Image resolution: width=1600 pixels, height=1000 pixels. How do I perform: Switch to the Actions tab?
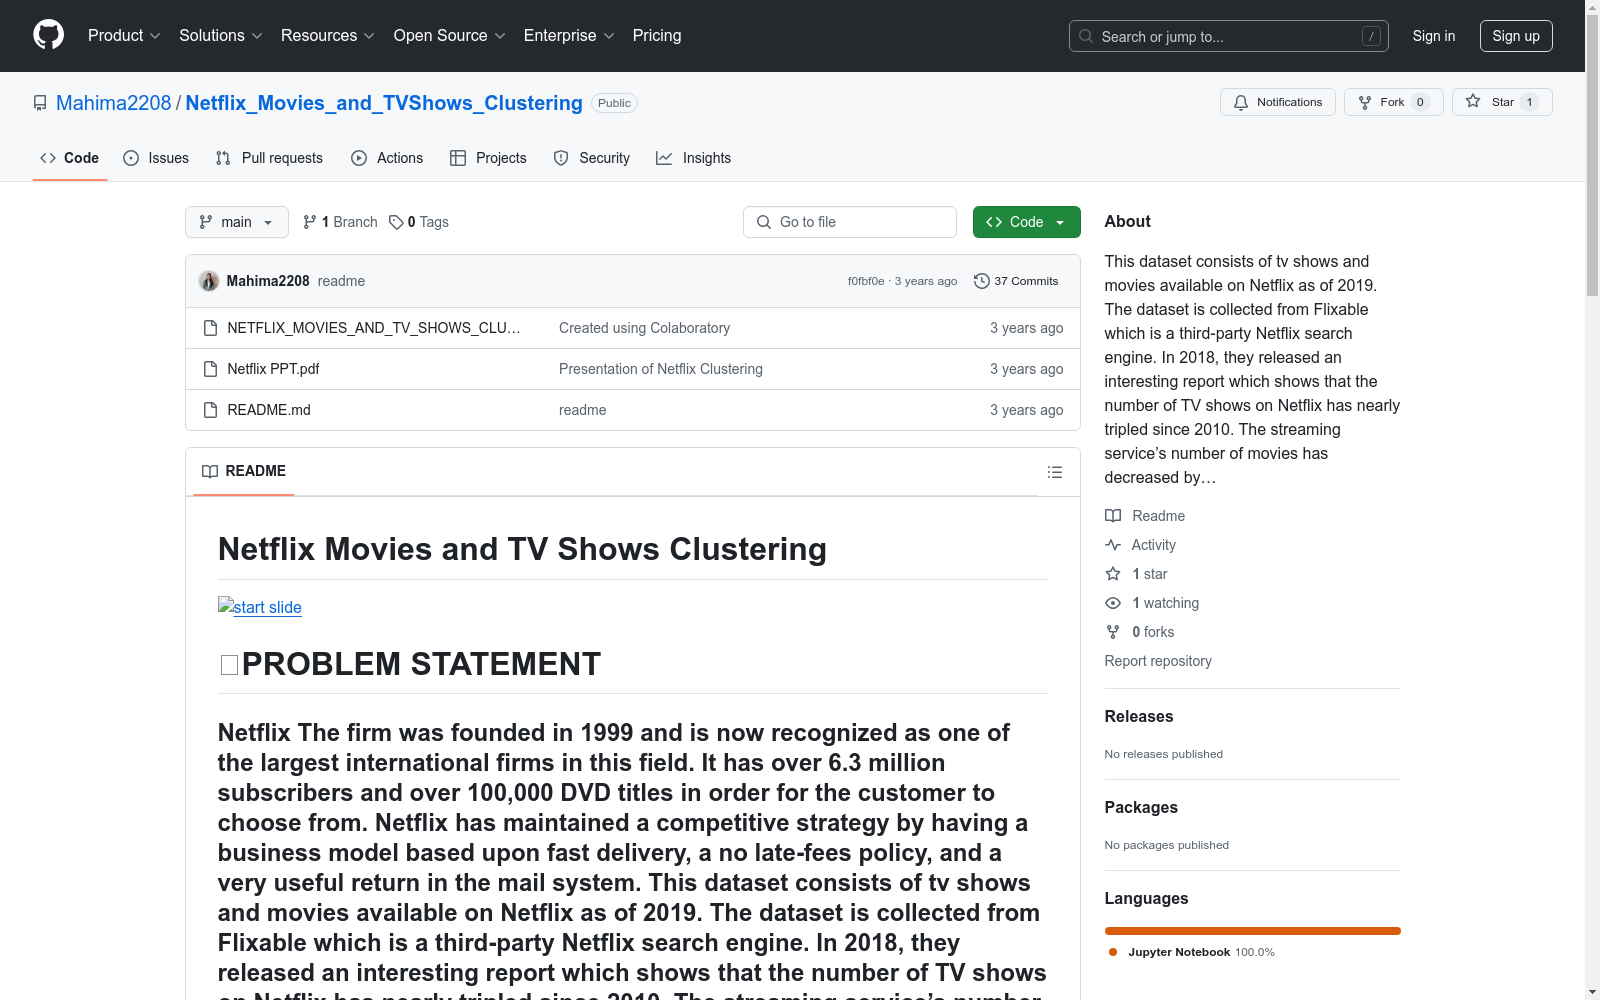tap(387, 158)
